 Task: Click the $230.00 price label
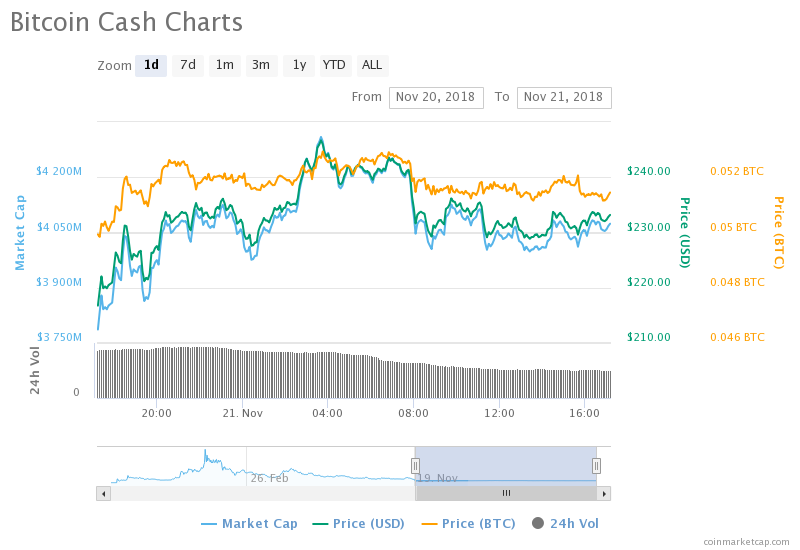[x=649, y=227]
